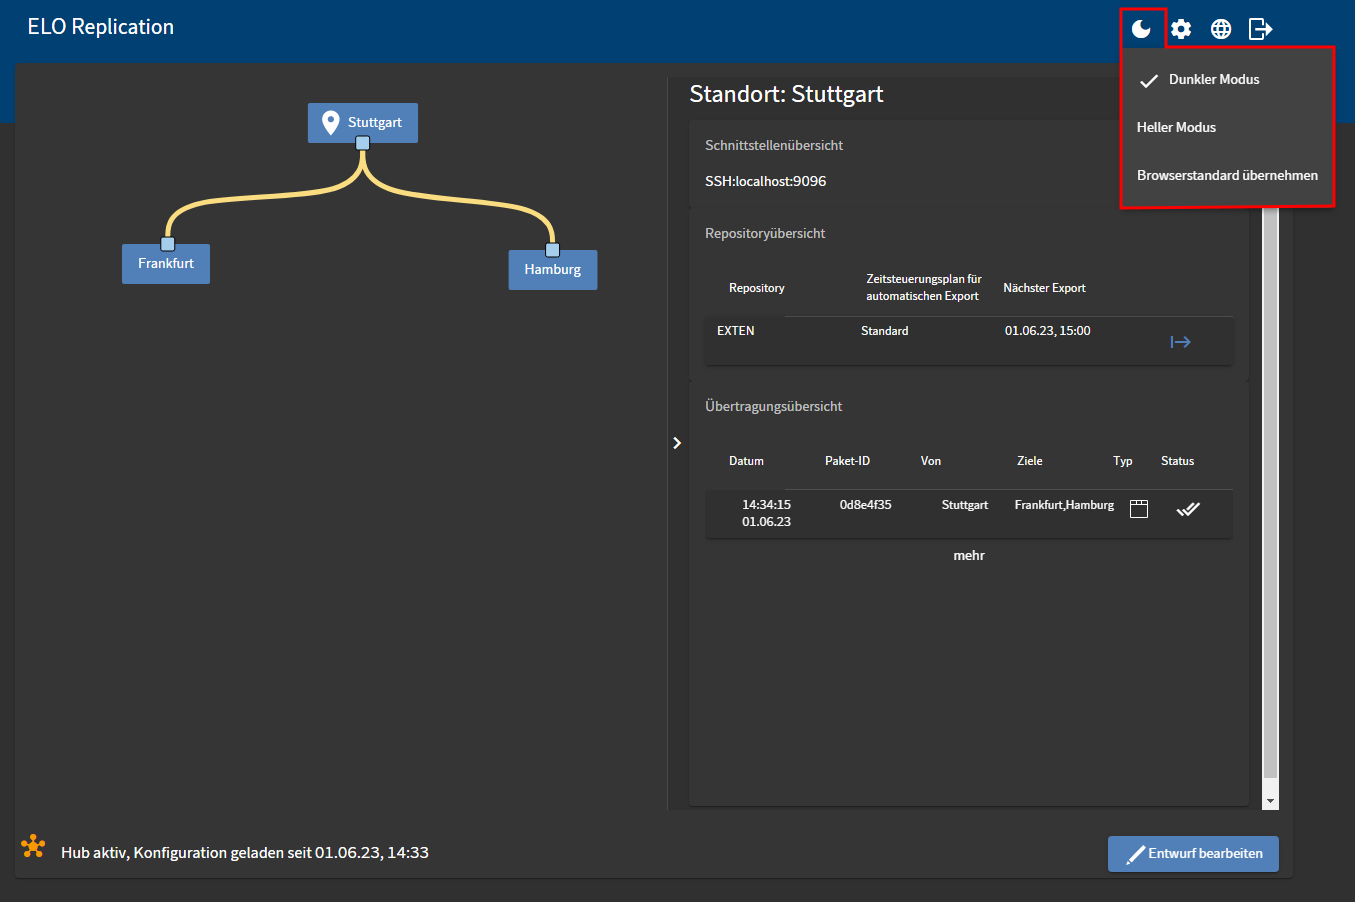Click the Ziele column header

(1030, 461)
